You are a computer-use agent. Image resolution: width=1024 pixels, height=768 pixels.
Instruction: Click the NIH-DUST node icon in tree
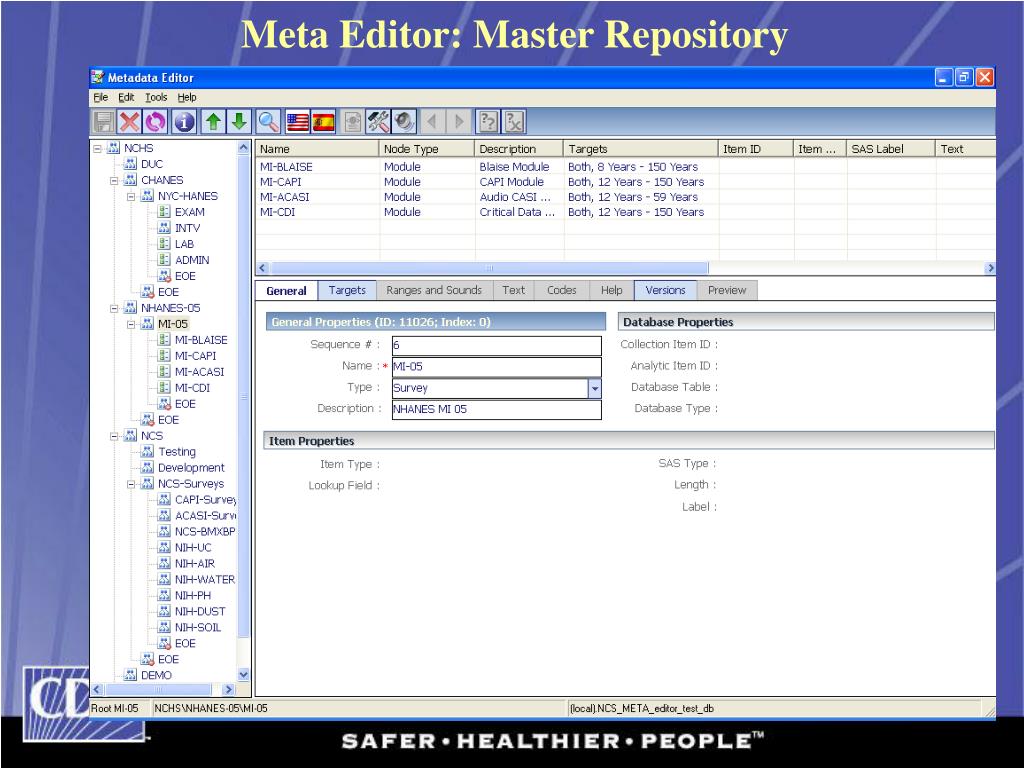pyautogui.click(x=164, y=611)
